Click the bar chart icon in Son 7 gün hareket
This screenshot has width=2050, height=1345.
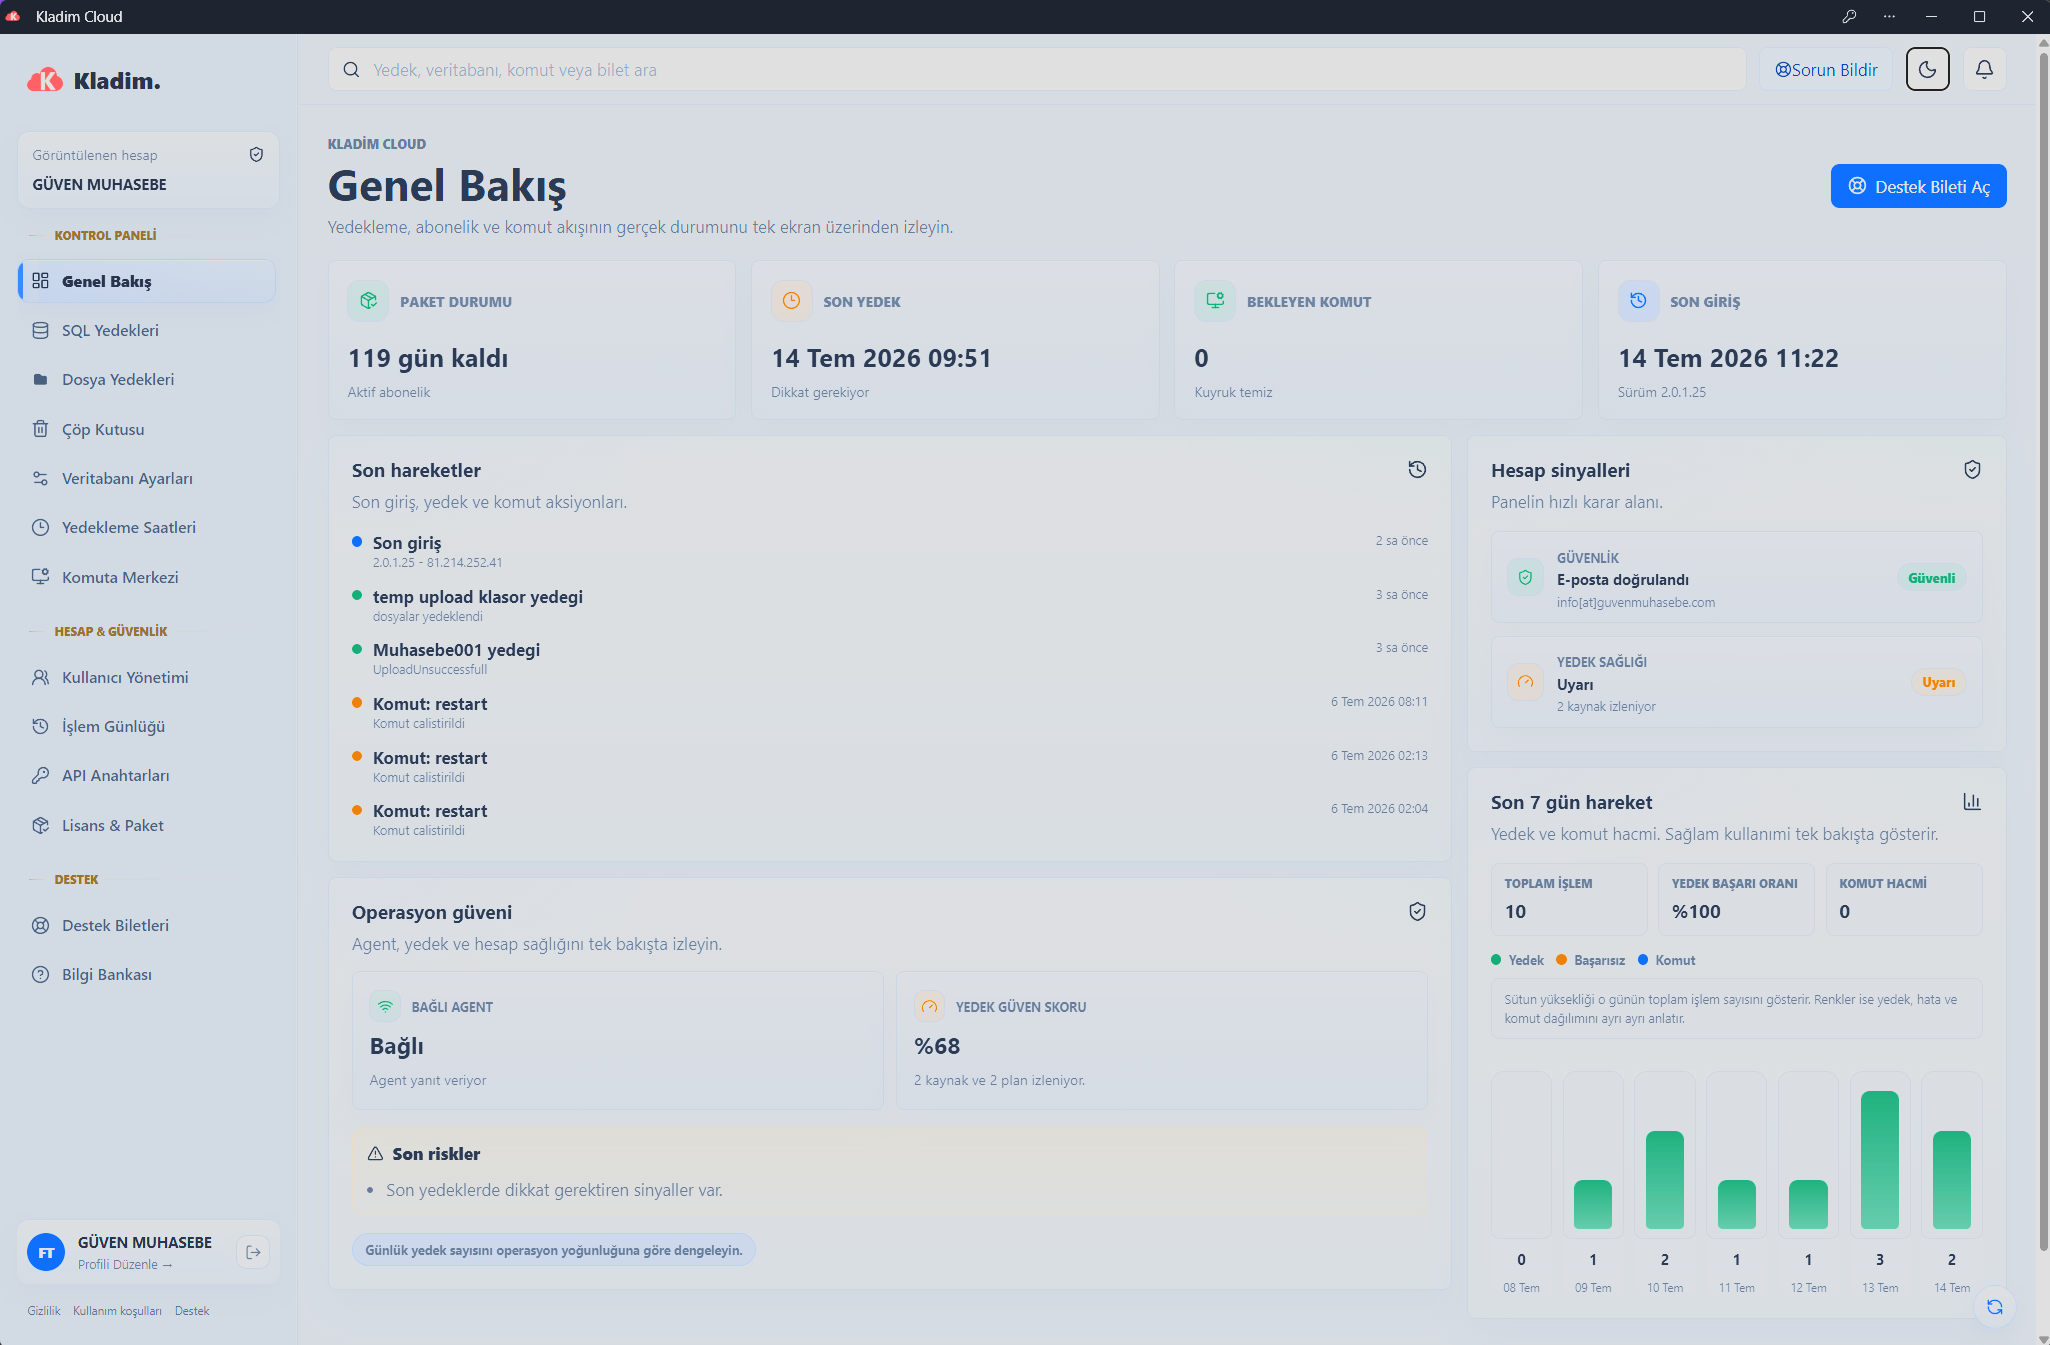tap(1972, 802)
